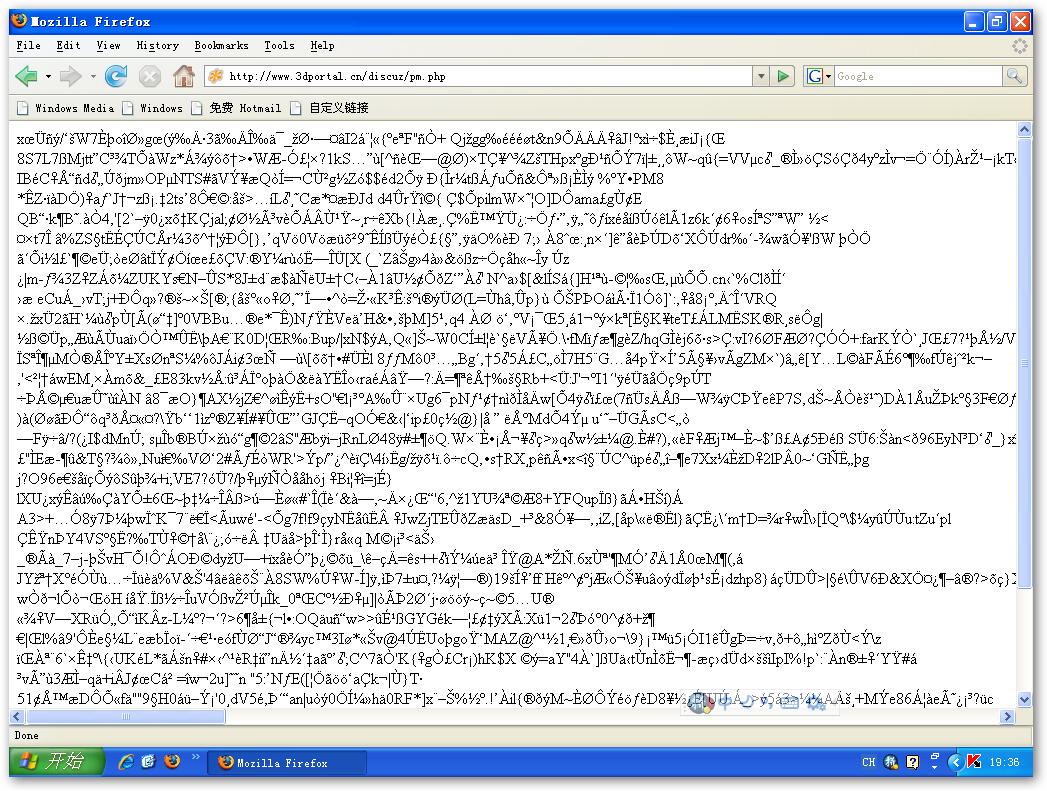Expand the quick launch overflow chevron
Screen dimensions: 1047x791
(196, 757)
